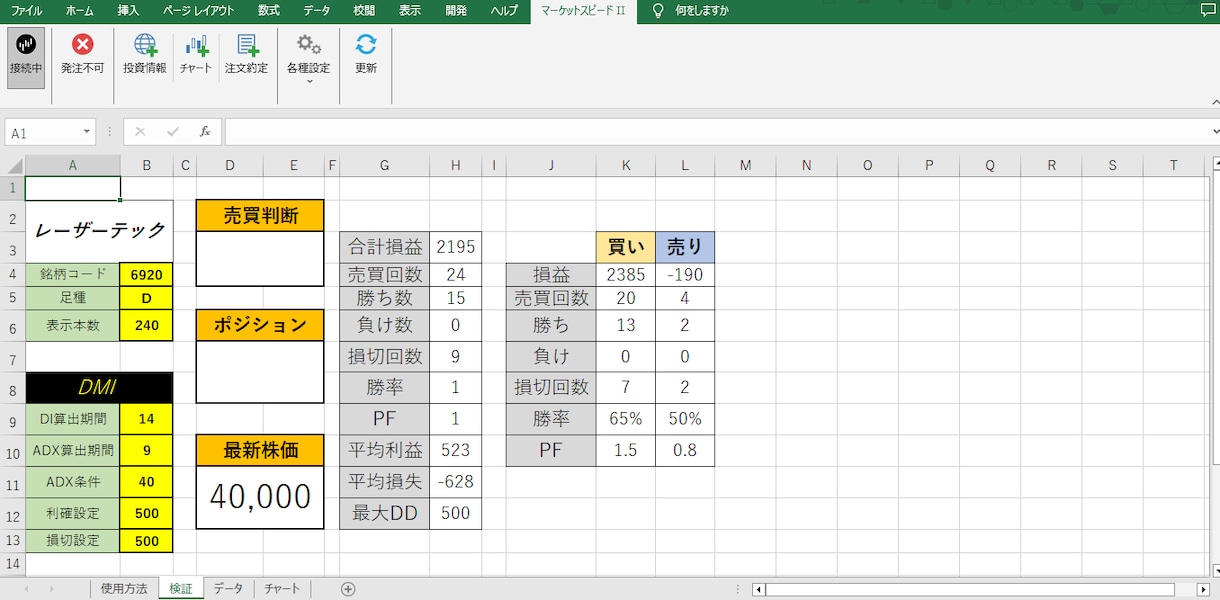Switch to the チャート sheet tab
The width and height of the screenshot is (1220, 600).
[x=282, y=589]
